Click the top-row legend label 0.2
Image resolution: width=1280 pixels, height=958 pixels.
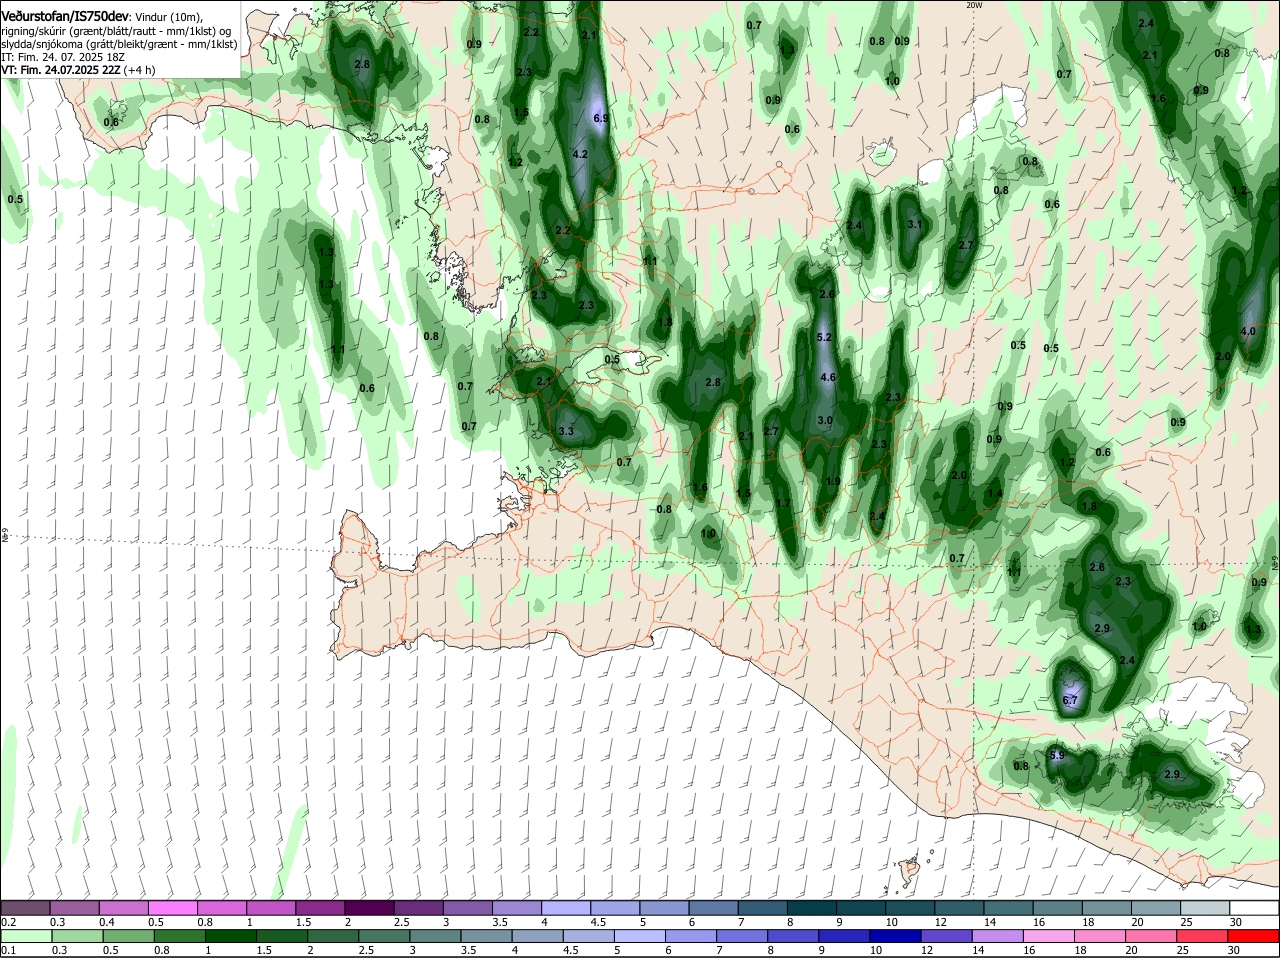[x=8, y=921]
